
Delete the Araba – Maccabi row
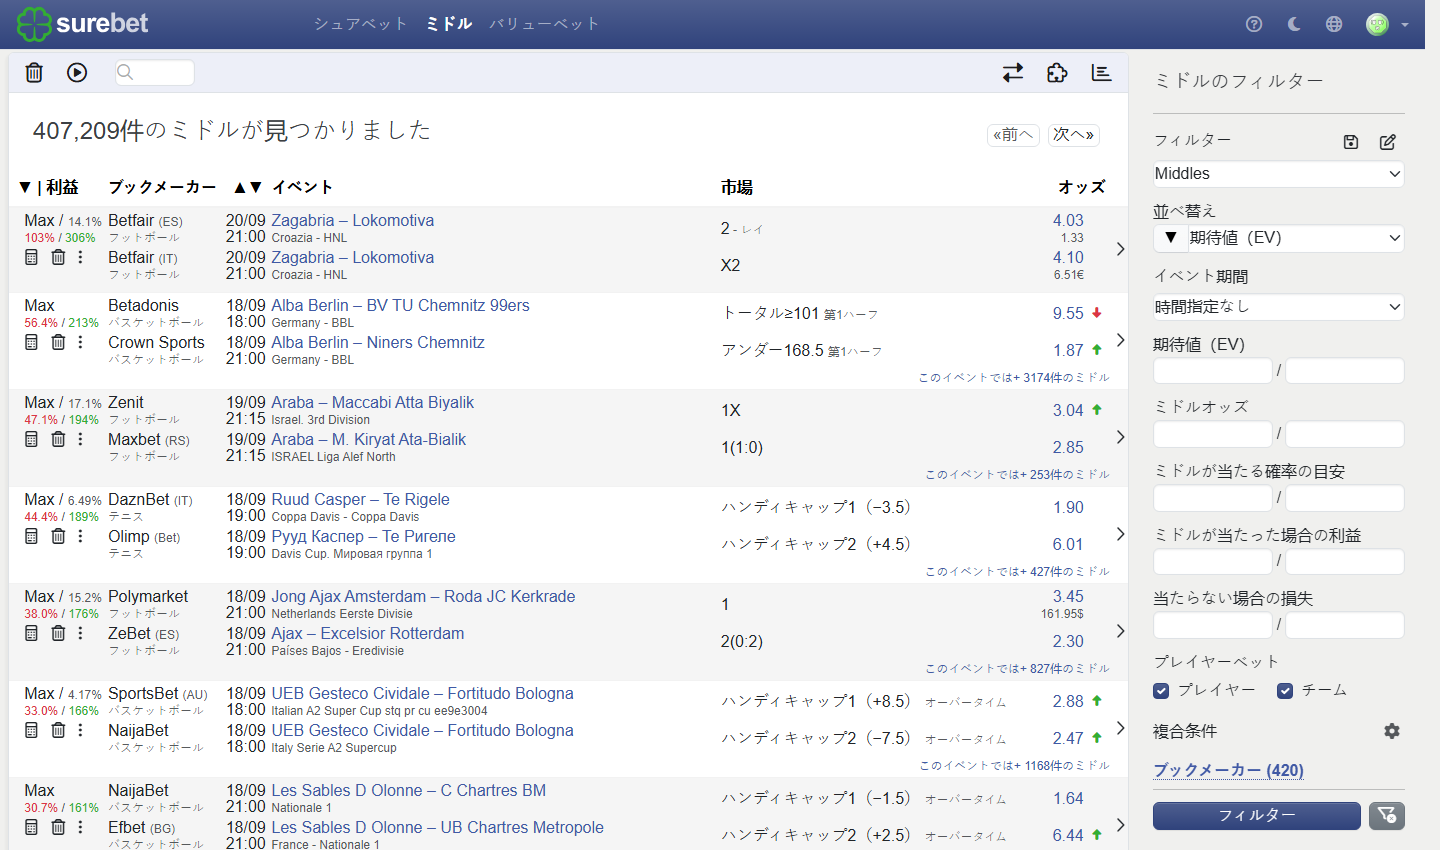click(58, 439)
